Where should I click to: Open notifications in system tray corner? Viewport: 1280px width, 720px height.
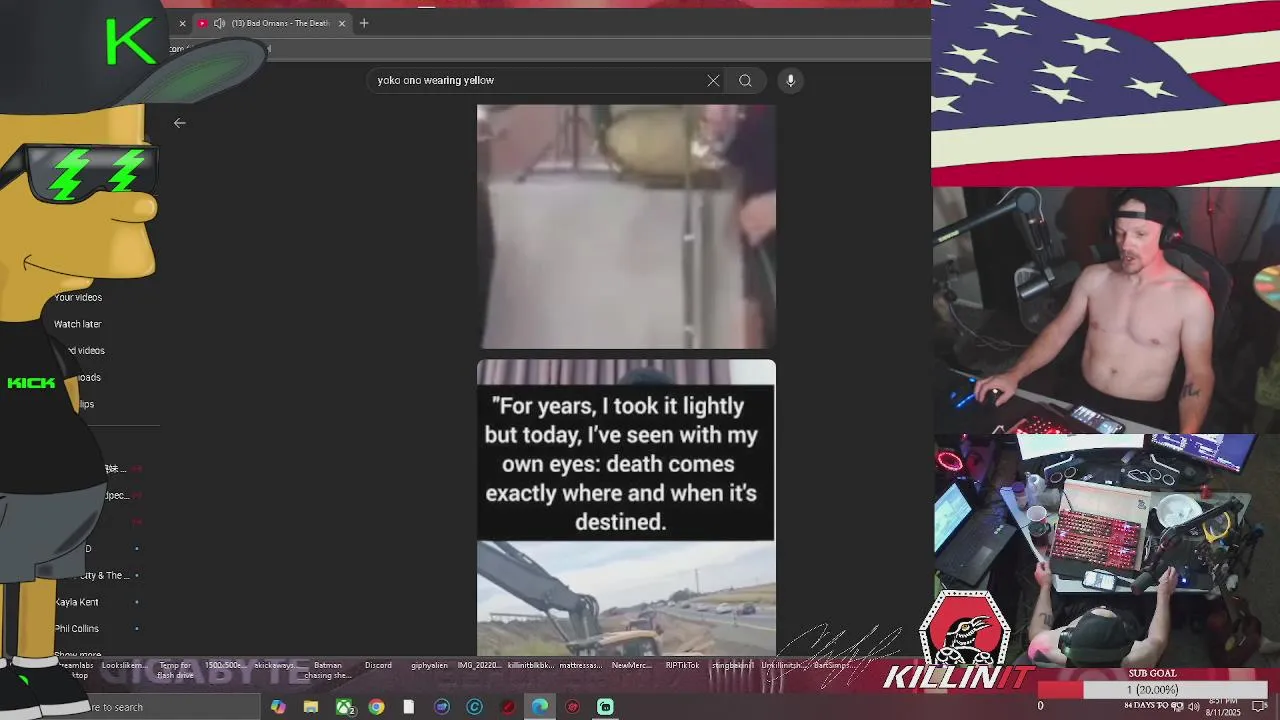pos(1260,706)
